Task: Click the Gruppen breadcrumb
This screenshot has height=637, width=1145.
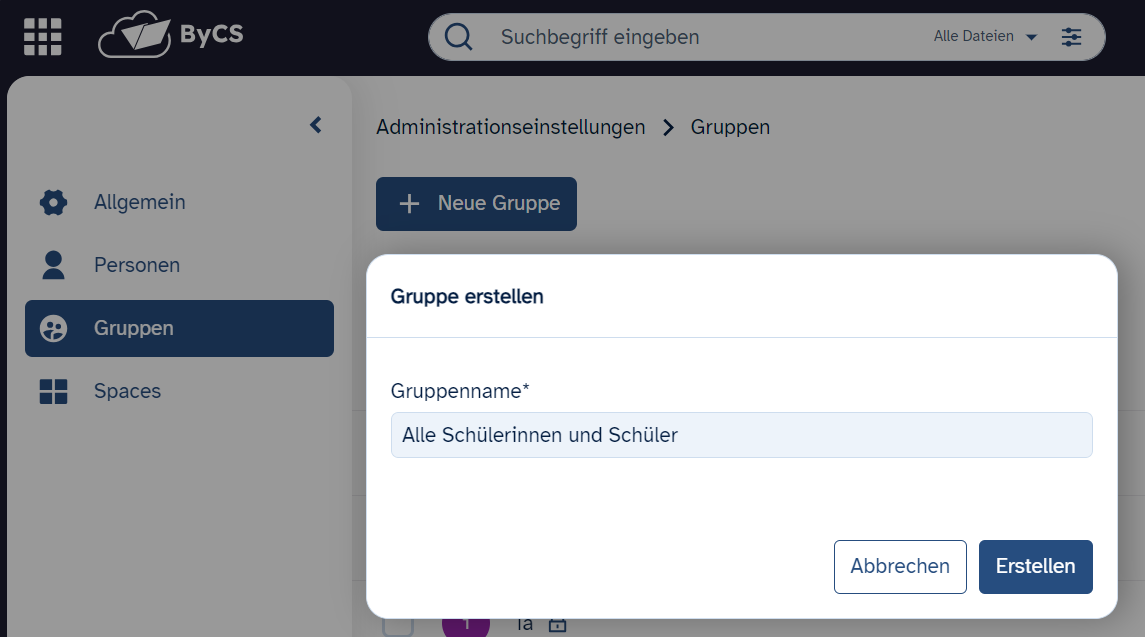Action: [730, 127]
